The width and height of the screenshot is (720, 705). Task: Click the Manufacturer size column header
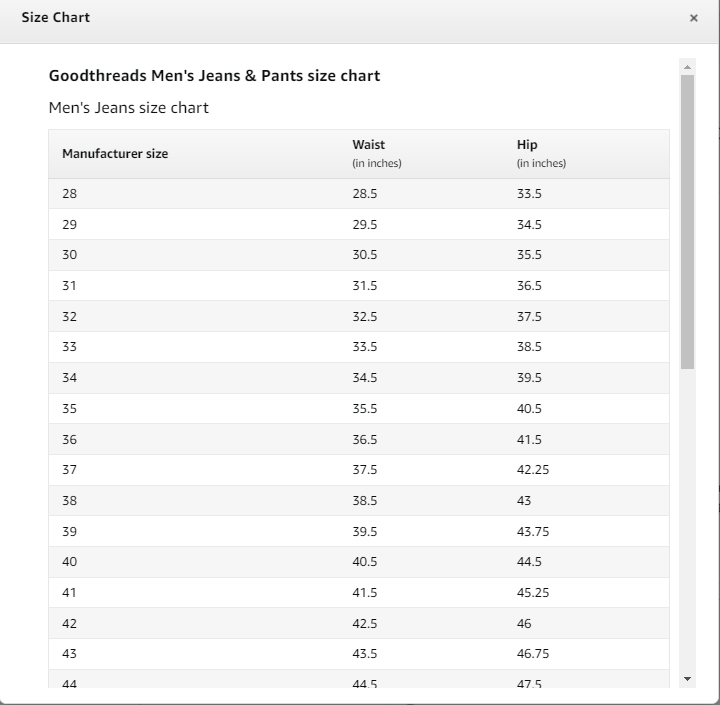[115, 154]
